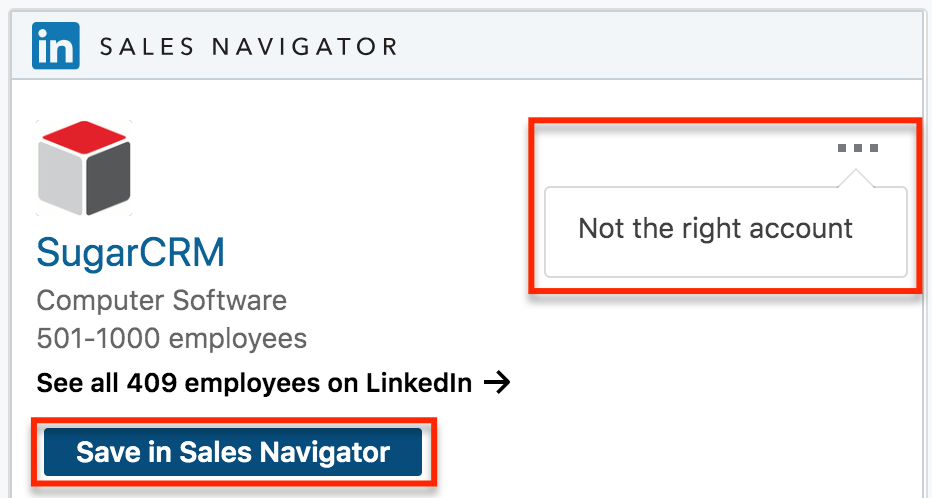Click the SALES NAVIGATOR header title
Viewport: 932px width, 498px height.
tap(247, 46)
